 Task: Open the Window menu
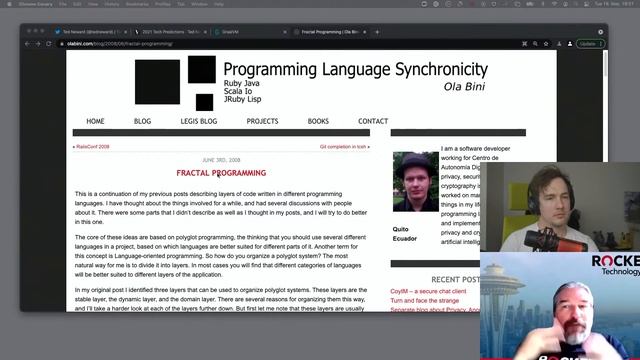(199, 4)
